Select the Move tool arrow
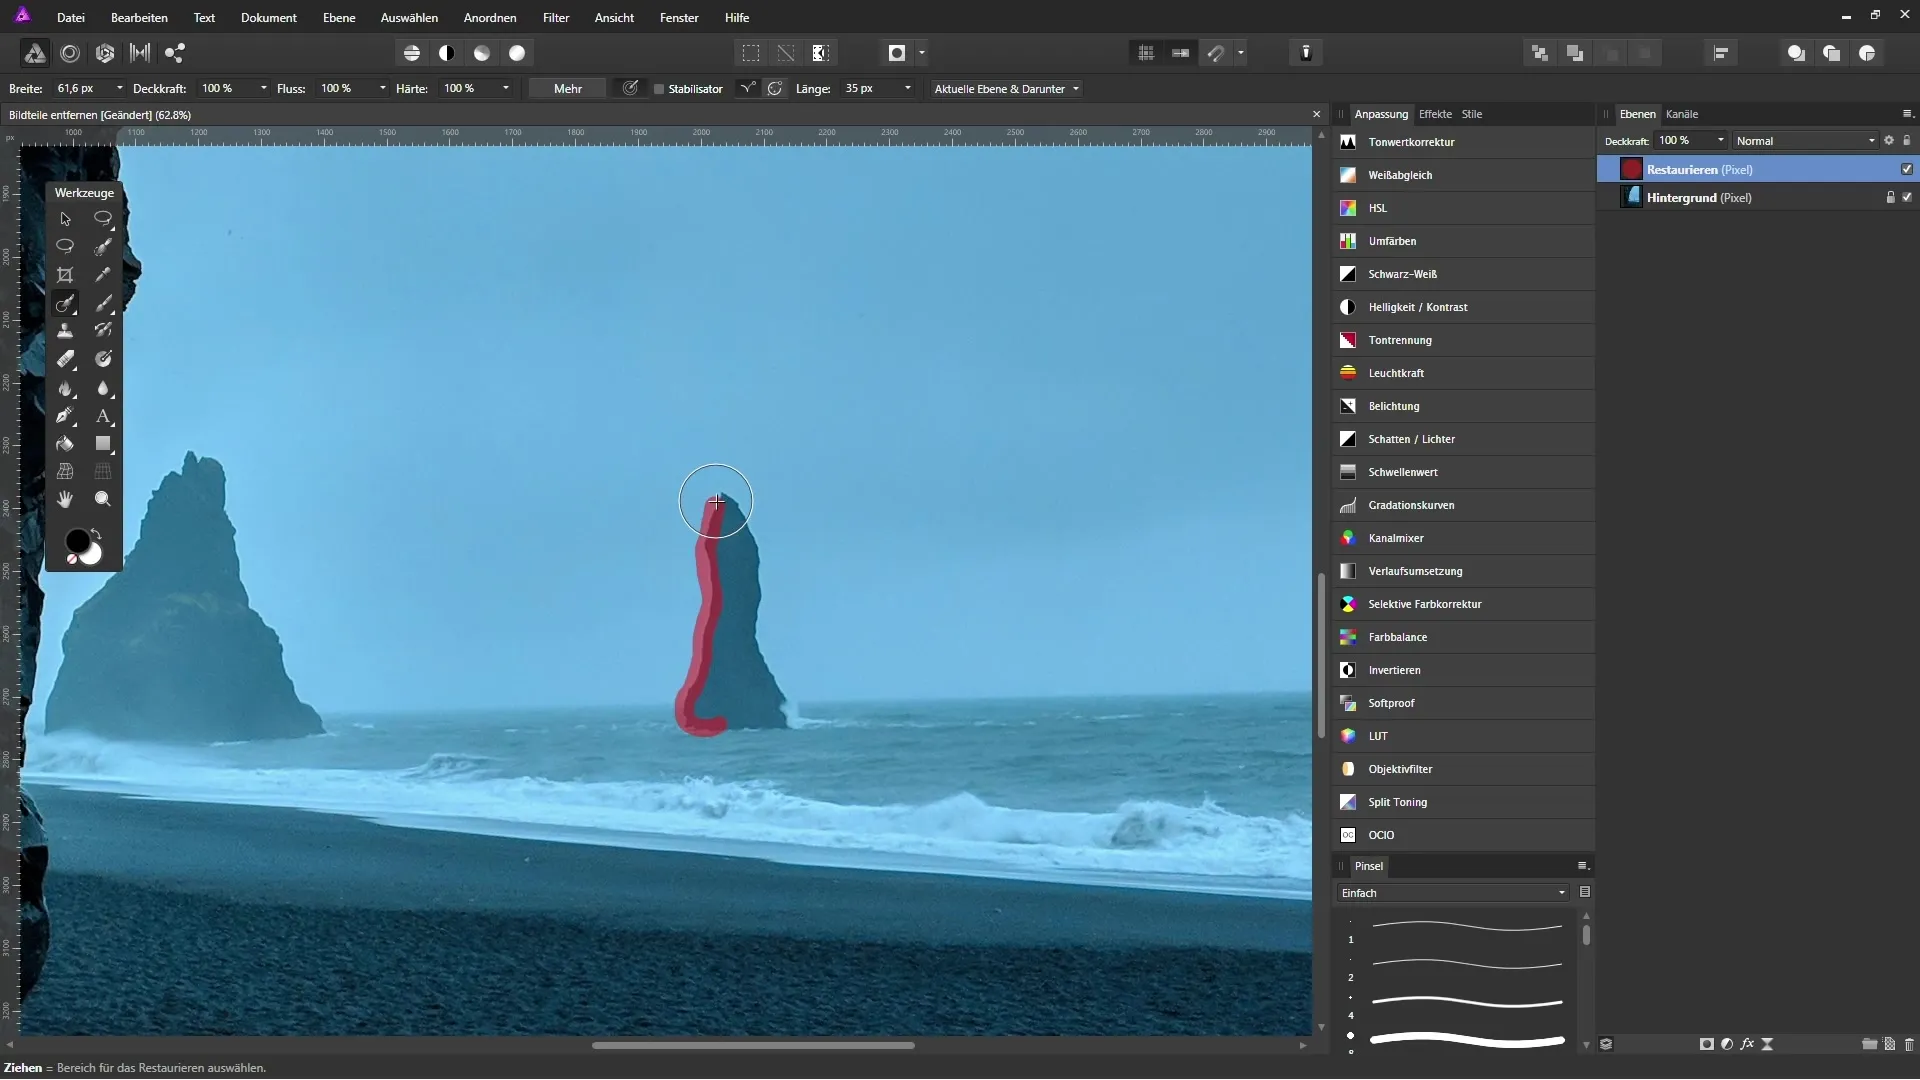The width and height of the screenshot is (1920, 1080). (x=65, y=218)
